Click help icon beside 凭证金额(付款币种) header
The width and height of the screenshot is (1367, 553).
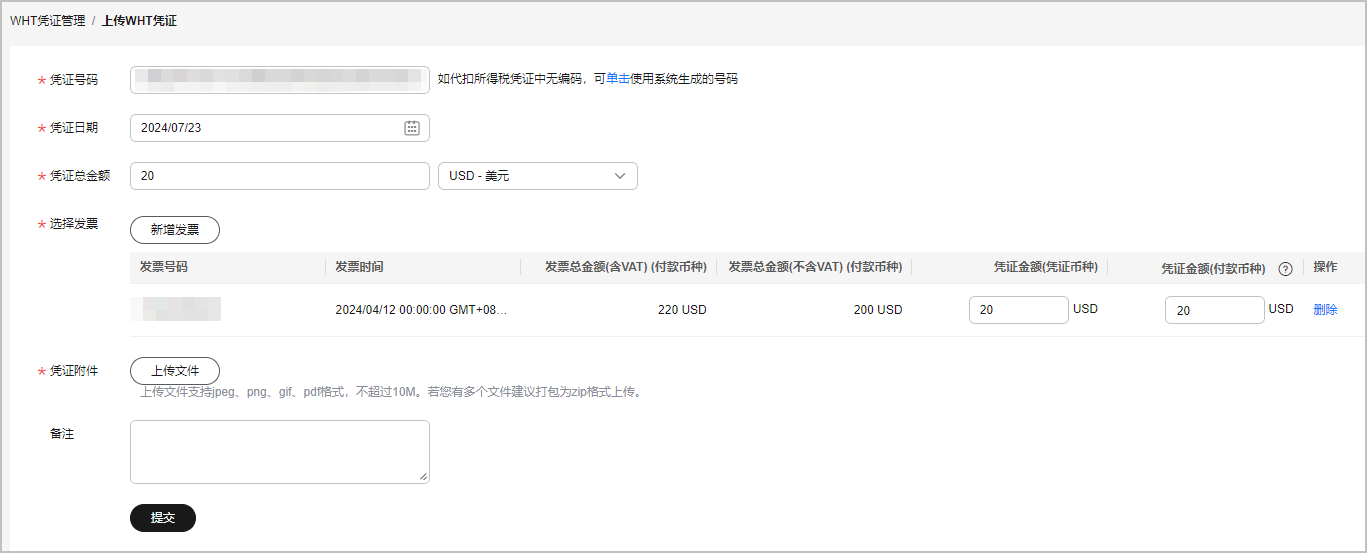pyautogui.click(x=1286, y=269)
